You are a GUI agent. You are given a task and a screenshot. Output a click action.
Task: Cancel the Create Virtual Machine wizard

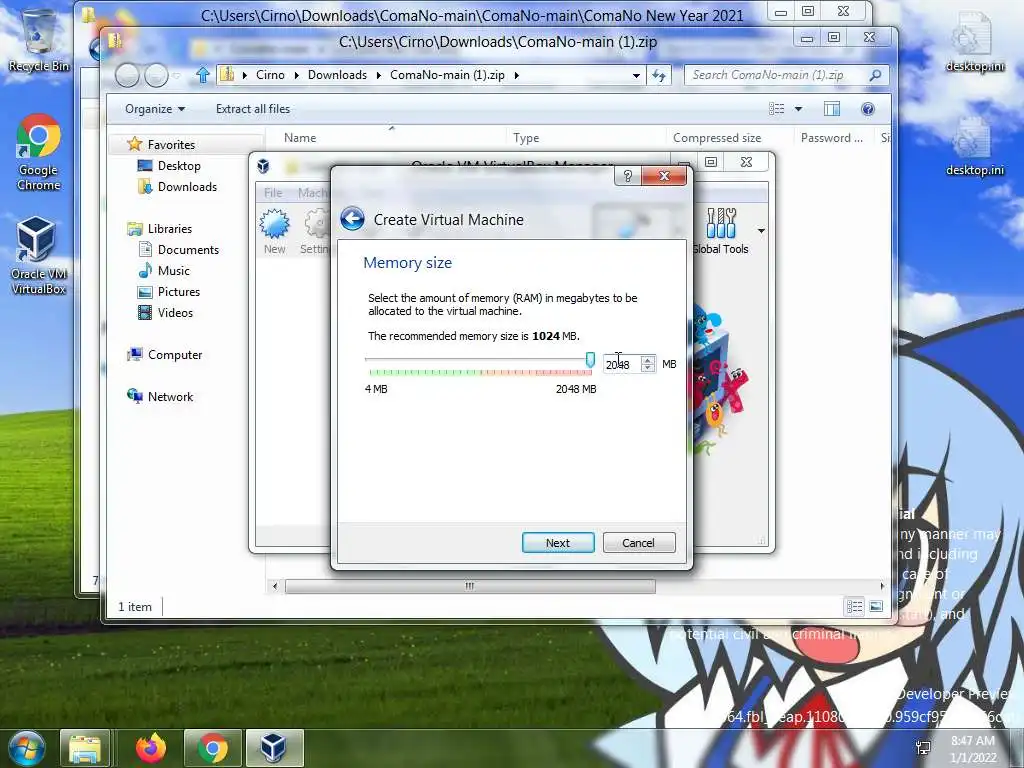[x=638, y=543]
